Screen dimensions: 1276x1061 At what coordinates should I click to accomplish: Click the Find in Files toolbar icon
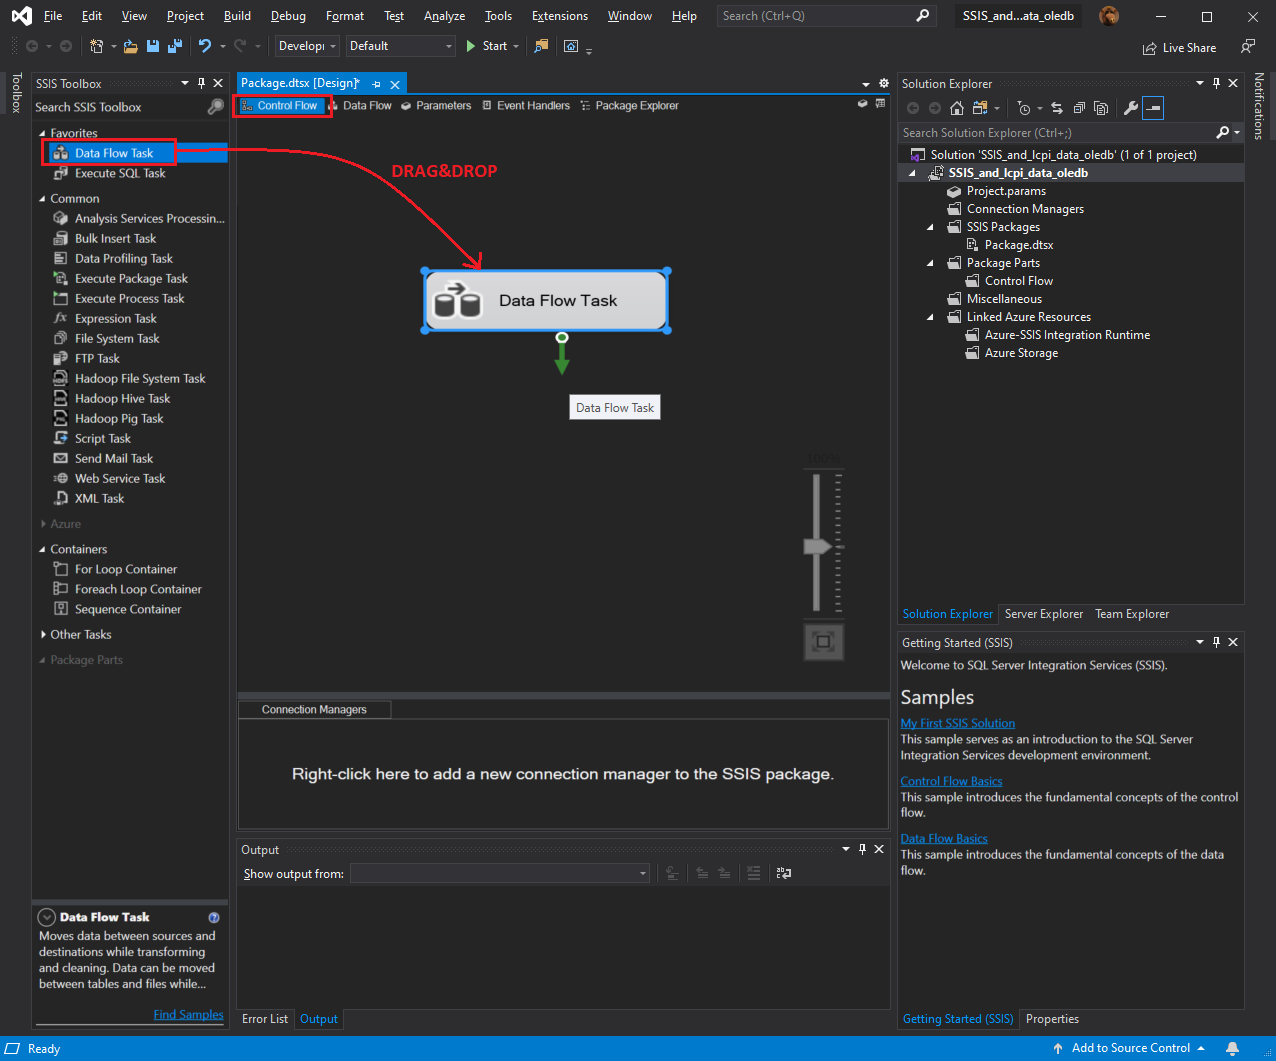[x=541, y=46]
